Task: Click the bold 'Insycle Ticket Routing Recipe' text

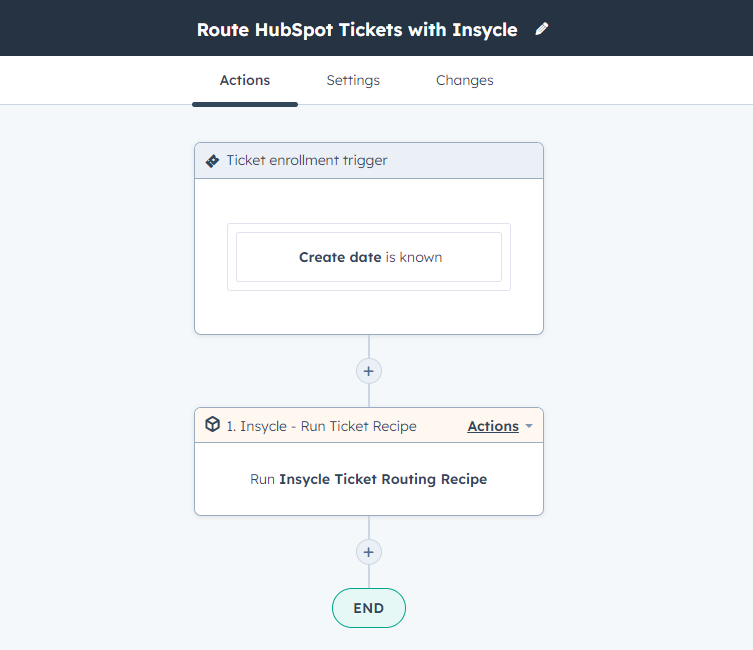Action: (383, 479)
